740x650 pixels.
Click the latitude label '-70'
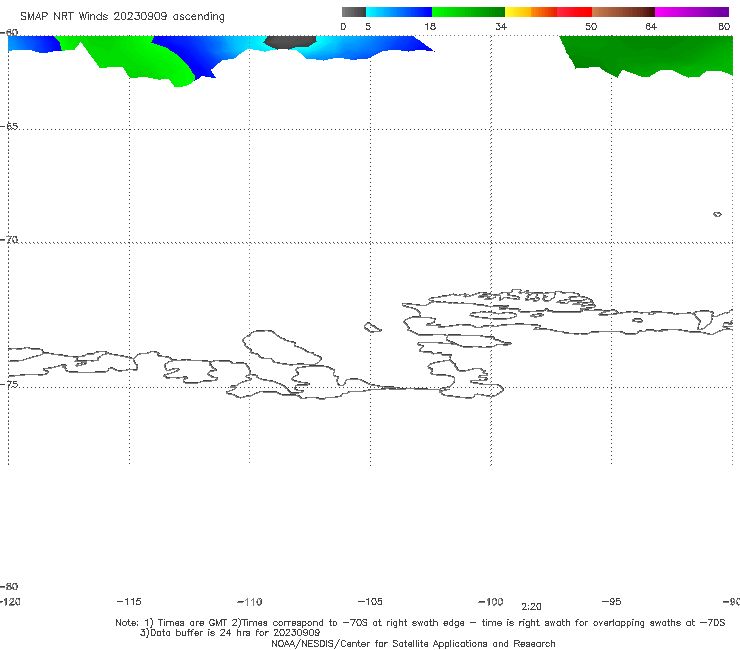point(9,240)
